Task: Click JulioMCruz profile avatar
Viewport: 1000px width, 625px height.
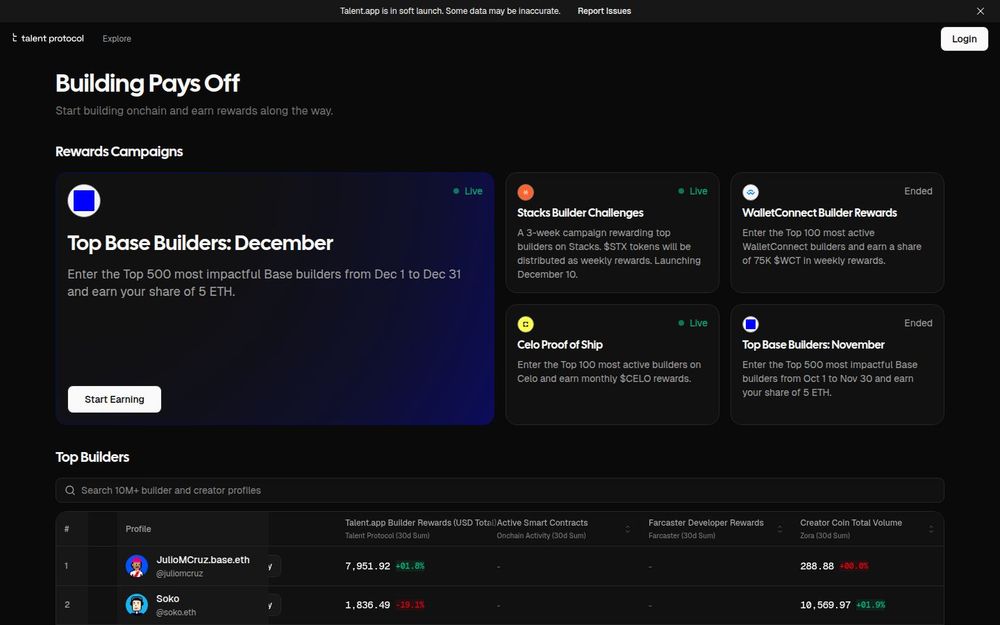Action: (136, 566)
